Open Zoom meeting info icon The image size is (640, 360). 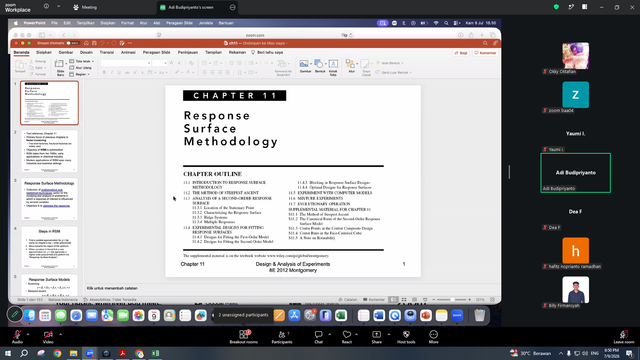click(46, 7)
